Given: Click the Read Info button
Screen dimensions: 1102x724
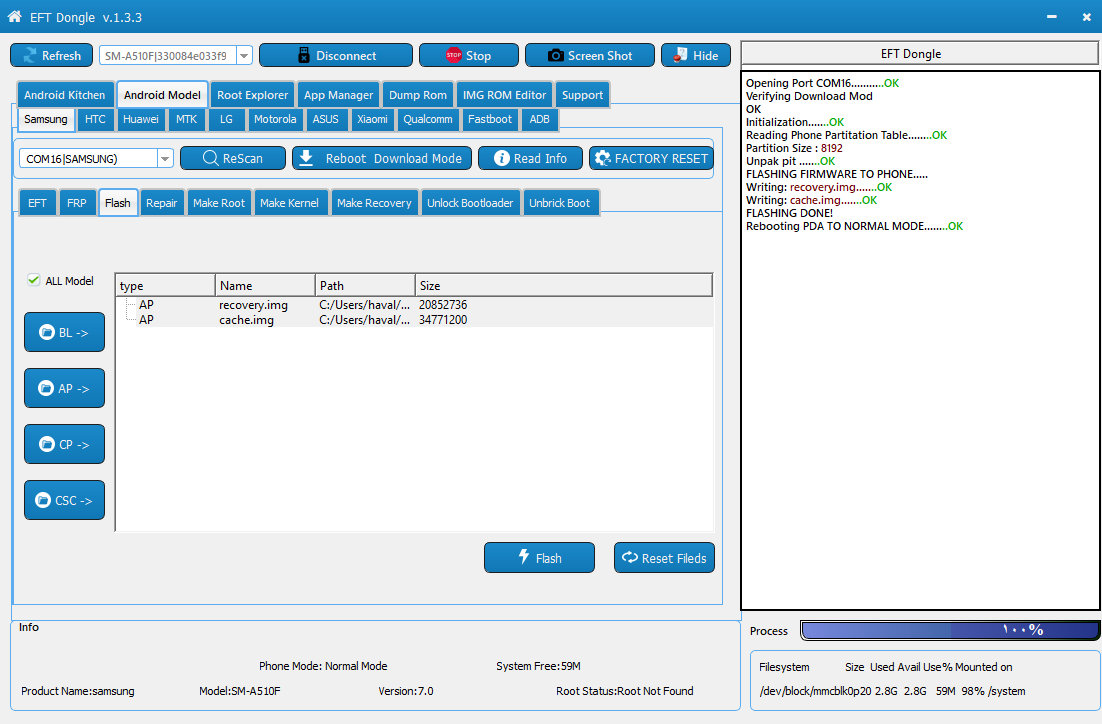Looking at the screenshot, I should tap(531, 159).
